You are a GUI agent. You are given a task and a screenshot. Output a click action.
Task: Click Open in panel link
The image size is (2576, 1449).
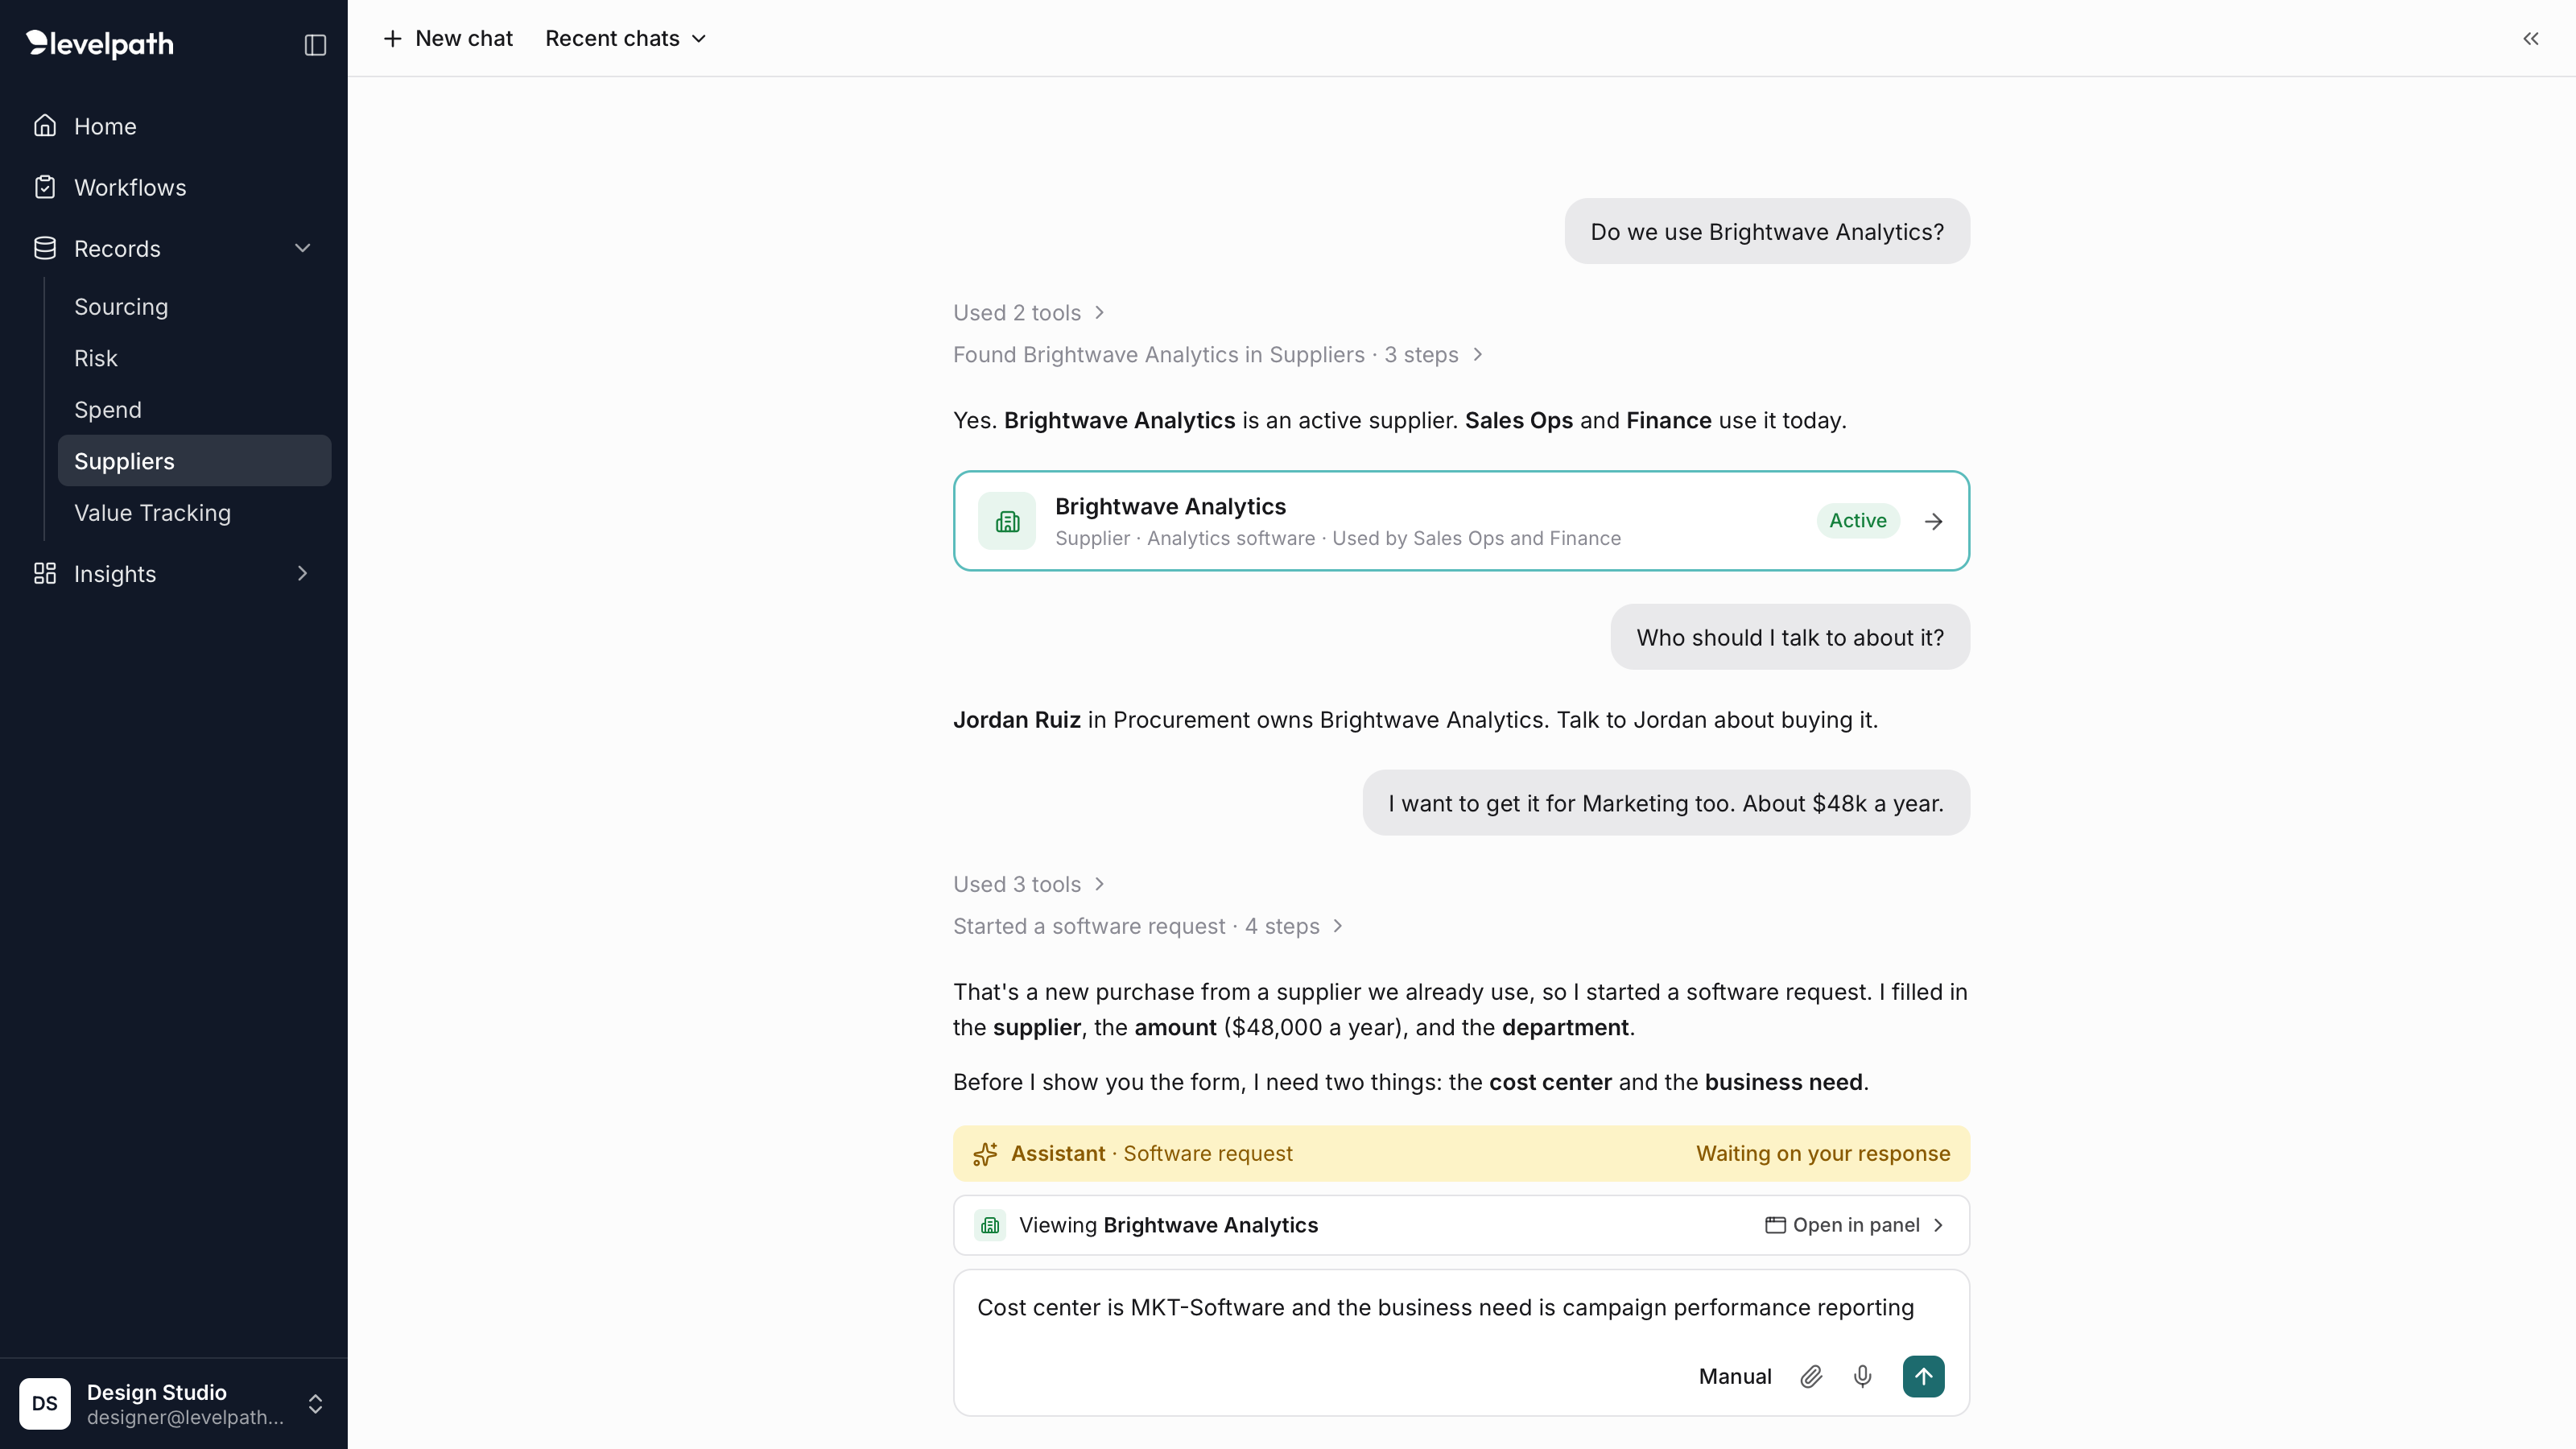pos(1854,1225)
